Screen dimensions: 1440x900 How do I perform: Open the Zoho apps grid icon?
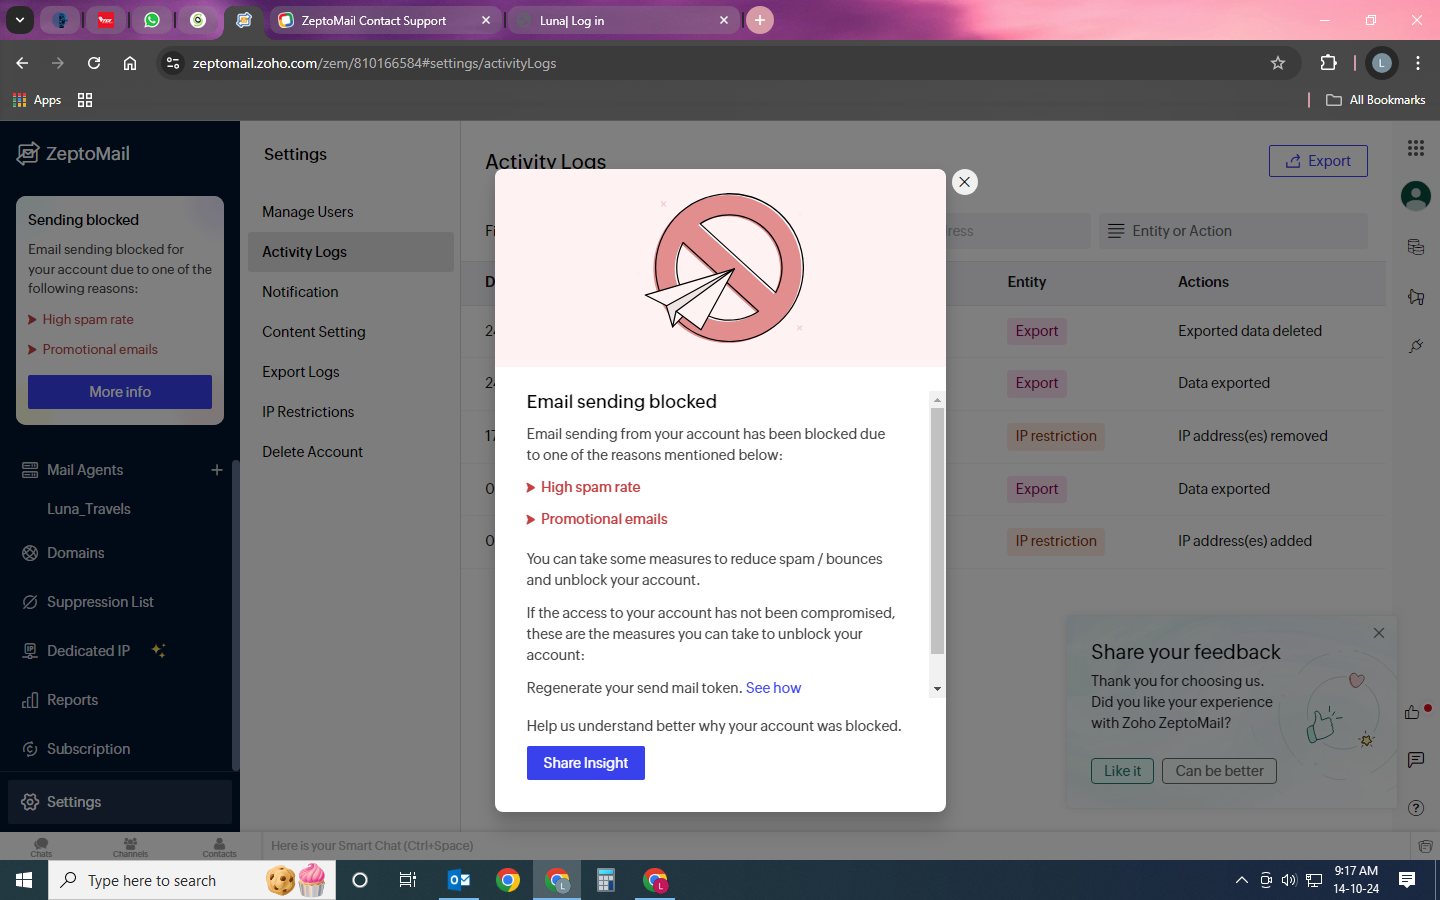point(1416,148)
